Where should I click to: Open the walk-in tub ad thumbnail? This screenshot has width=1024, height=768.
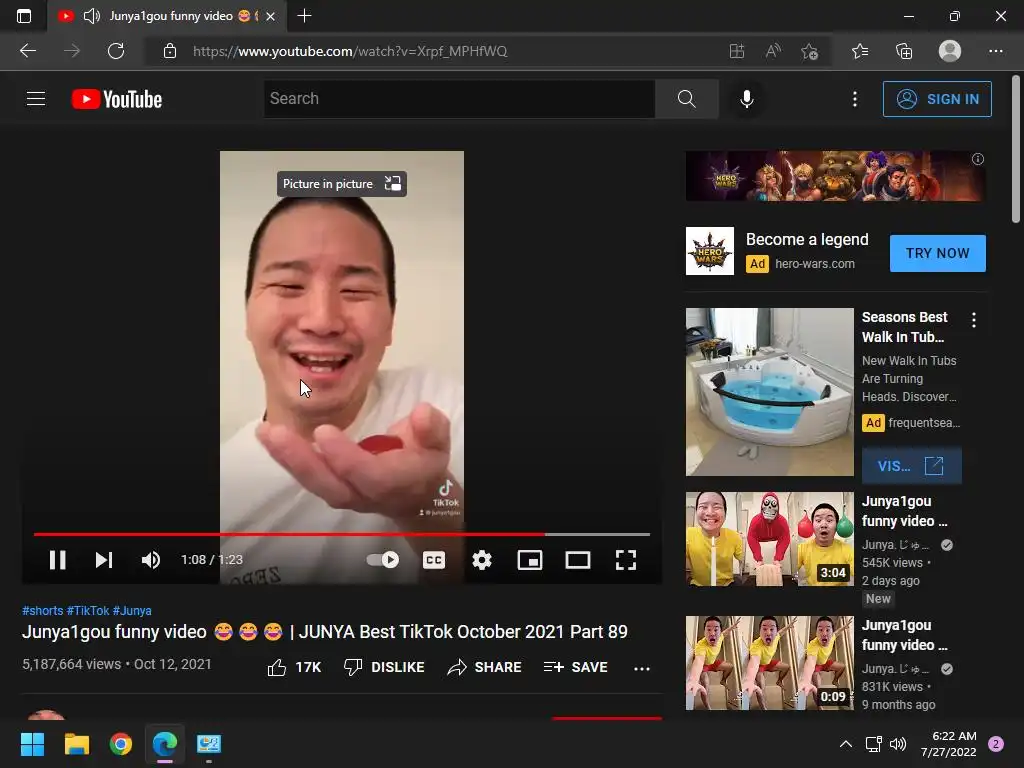769,392
